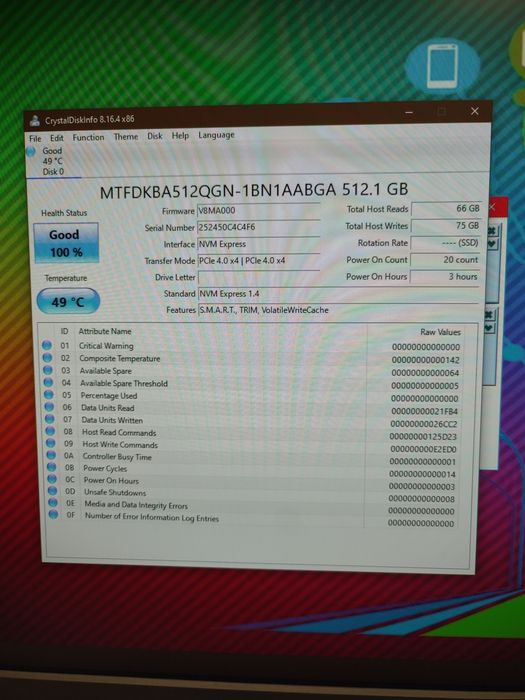Screen dimensions: 525x700
Task: Select the Unsafe Shutdowns attribute name
Action: [x=115, y=492]
